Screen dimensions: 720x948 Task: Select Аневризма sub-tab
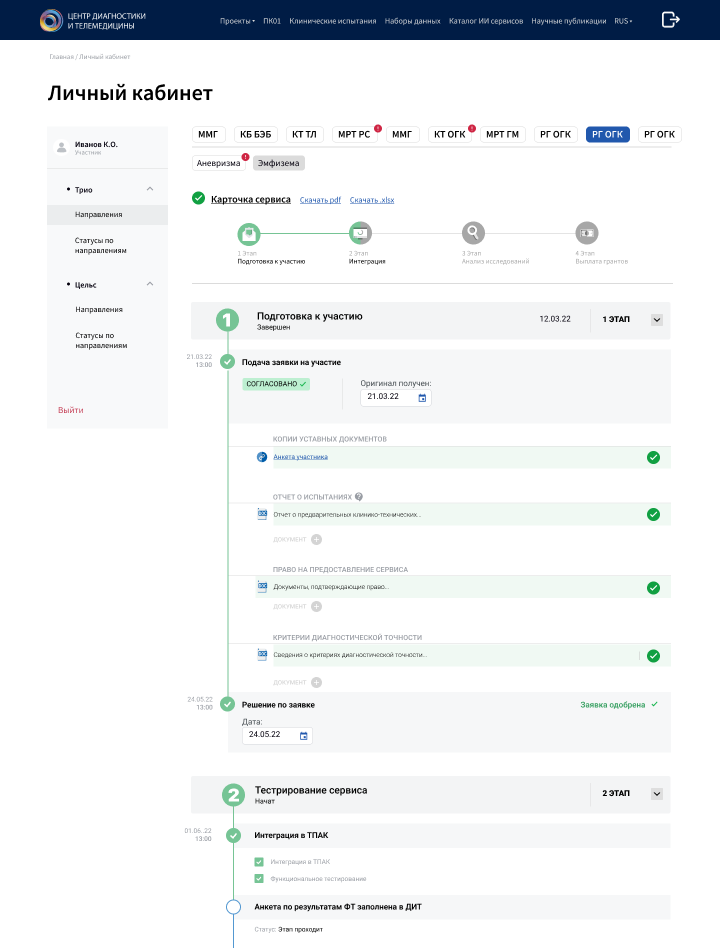point(218,163)
